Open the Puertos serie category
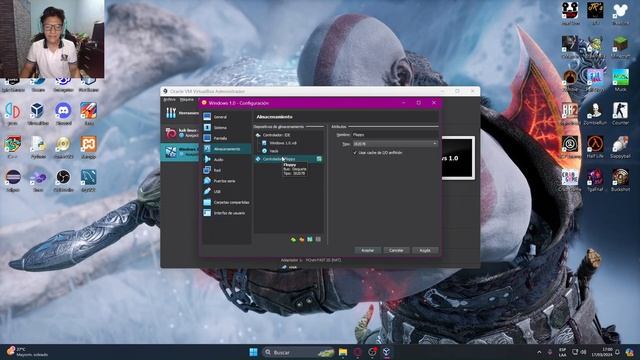Viewport: 640px width, 360px height. coord(227,181)
